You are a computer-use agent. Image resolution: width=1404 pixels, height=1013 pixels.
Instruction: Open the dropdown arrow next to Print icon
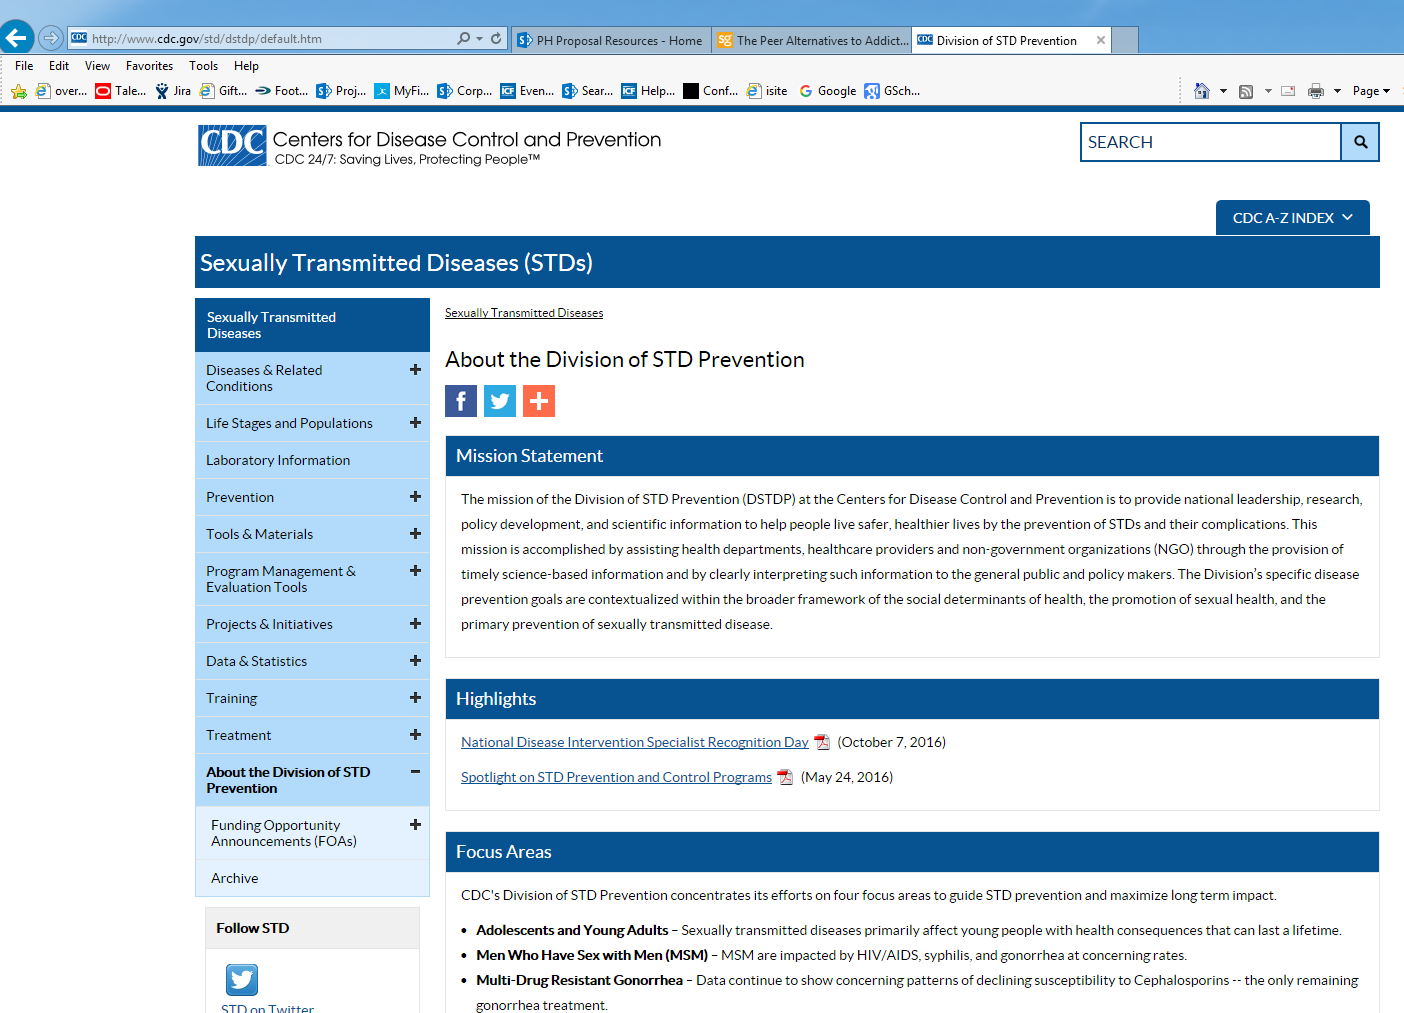tap(1337, 91)
